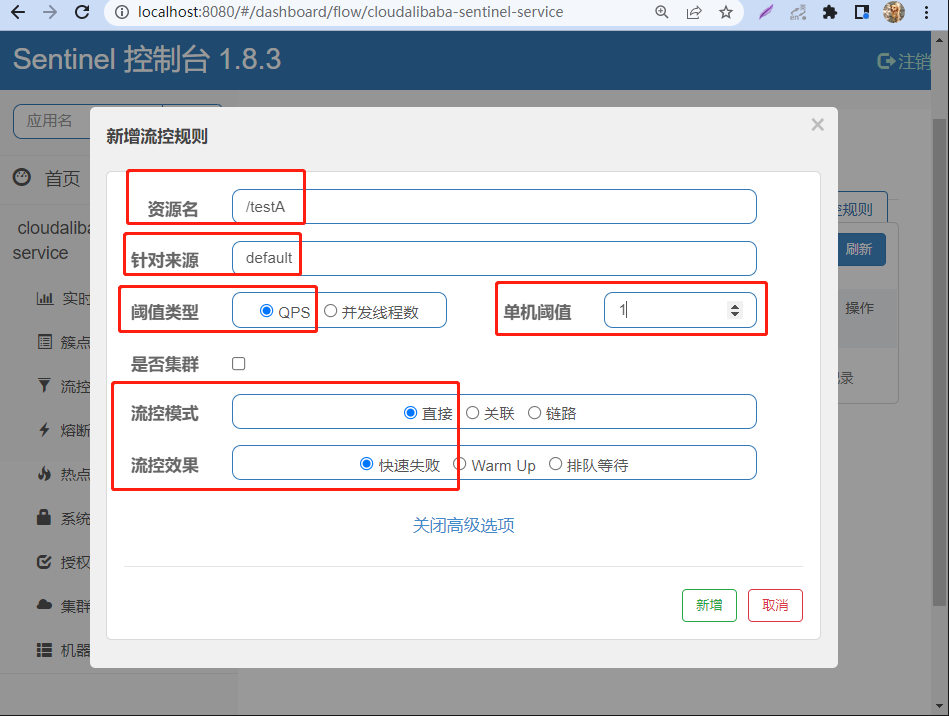Image resolution: width=949 pixels, height=716 pixels.
Task: Expand cloudalibaba service app in sidebar
Action: (51, 240)
